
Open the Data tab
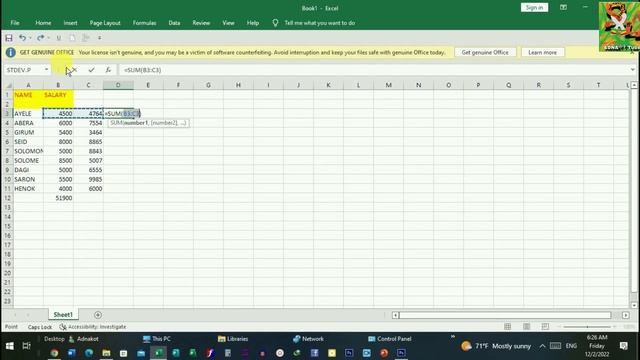174,23
